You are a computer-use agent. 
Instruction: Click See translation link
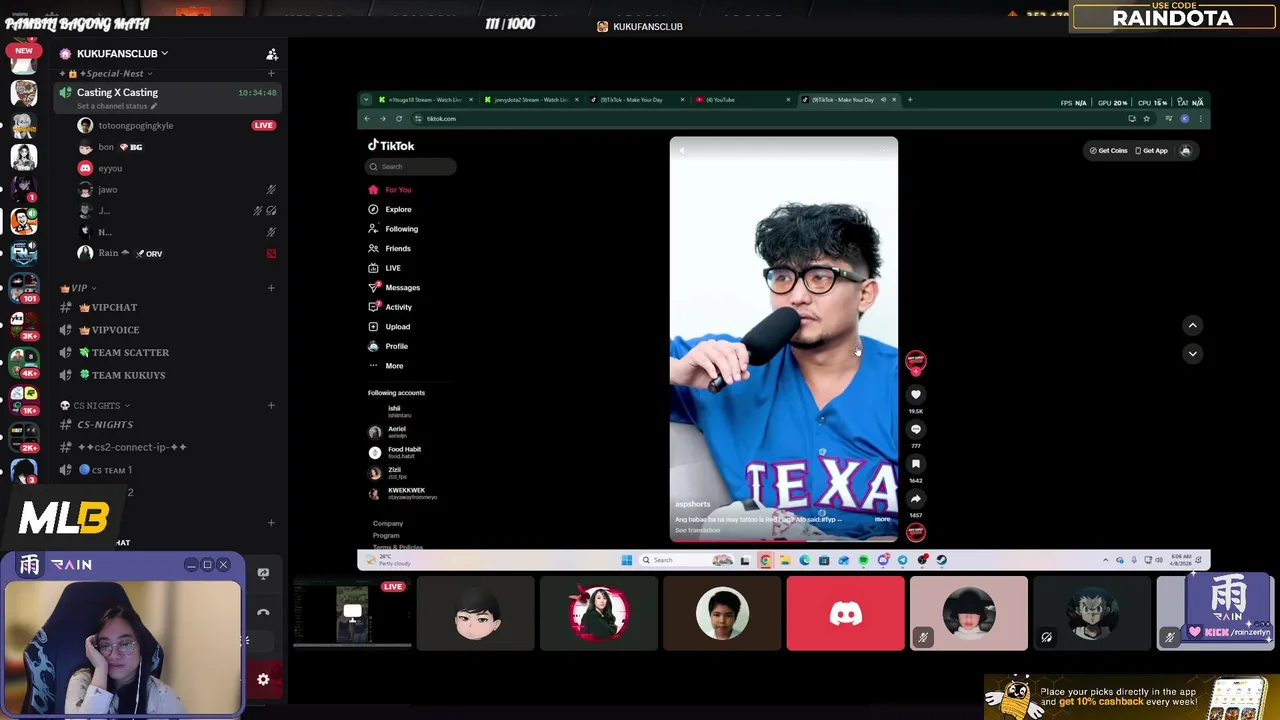(697, 530)
